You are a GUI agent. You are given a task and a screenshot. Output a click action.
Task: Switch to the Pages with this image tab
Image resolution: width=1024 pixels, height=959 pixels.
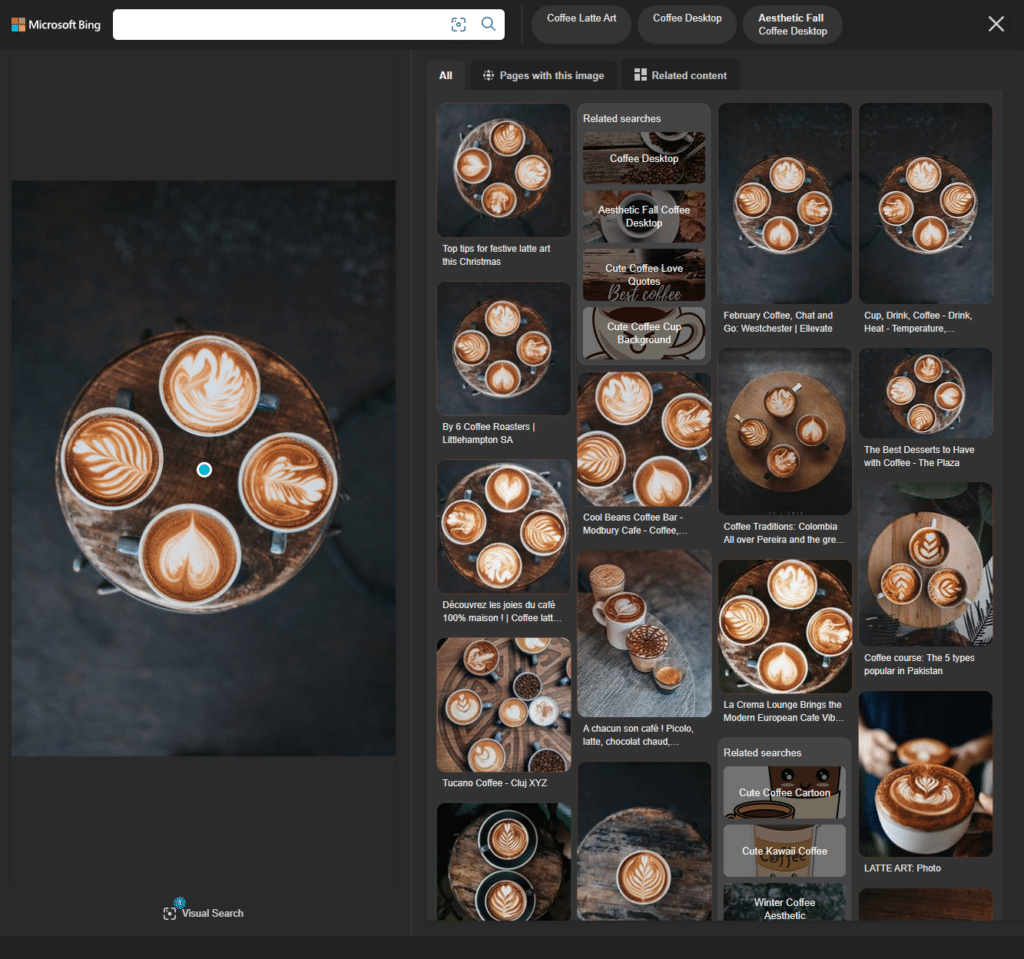pyautogui.click(x=543, y=75)
